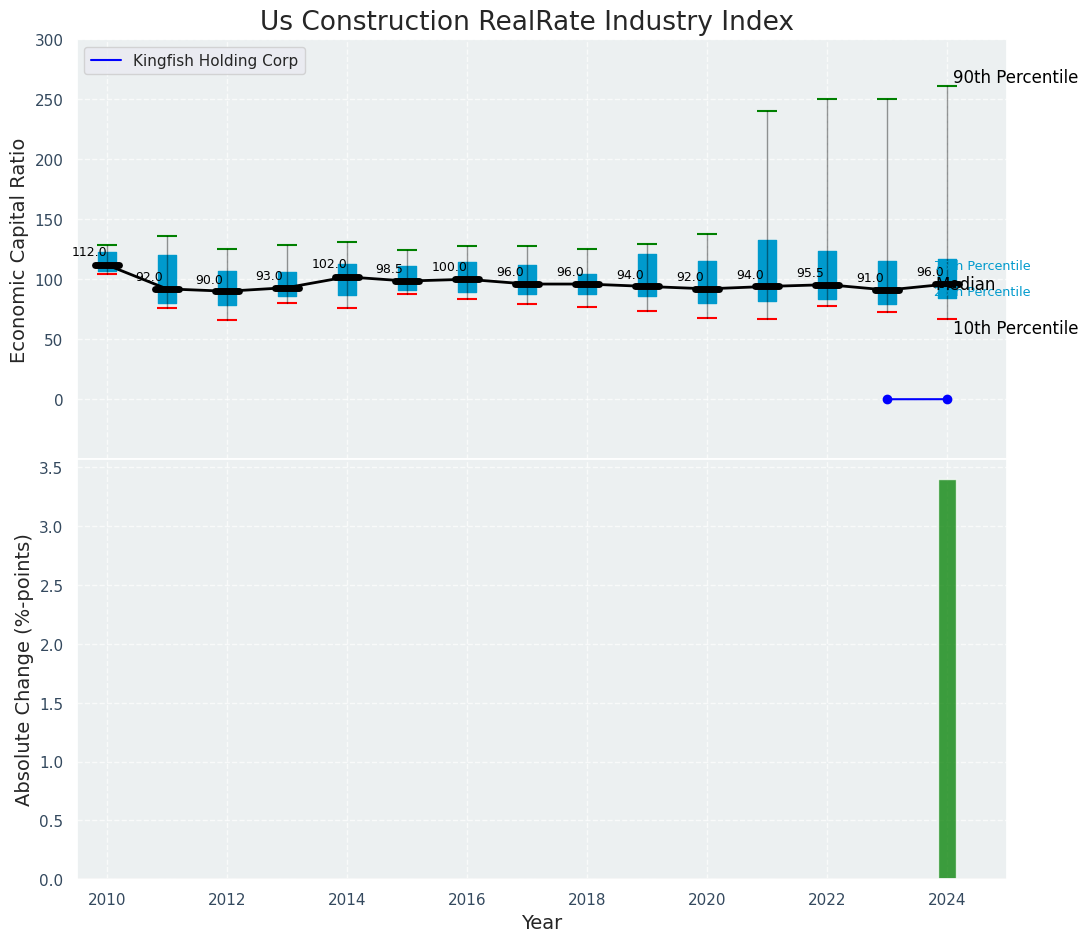Screen dimensions: 1088x942
Task: Click the median value label 102.0
Action: (329, 264)
